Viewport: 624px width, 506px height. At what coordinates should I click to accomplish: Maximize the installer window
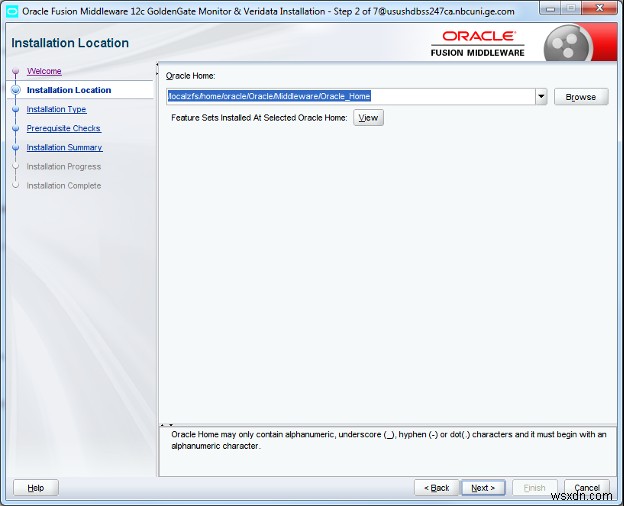pyautogui.click(x=571, y=8)
